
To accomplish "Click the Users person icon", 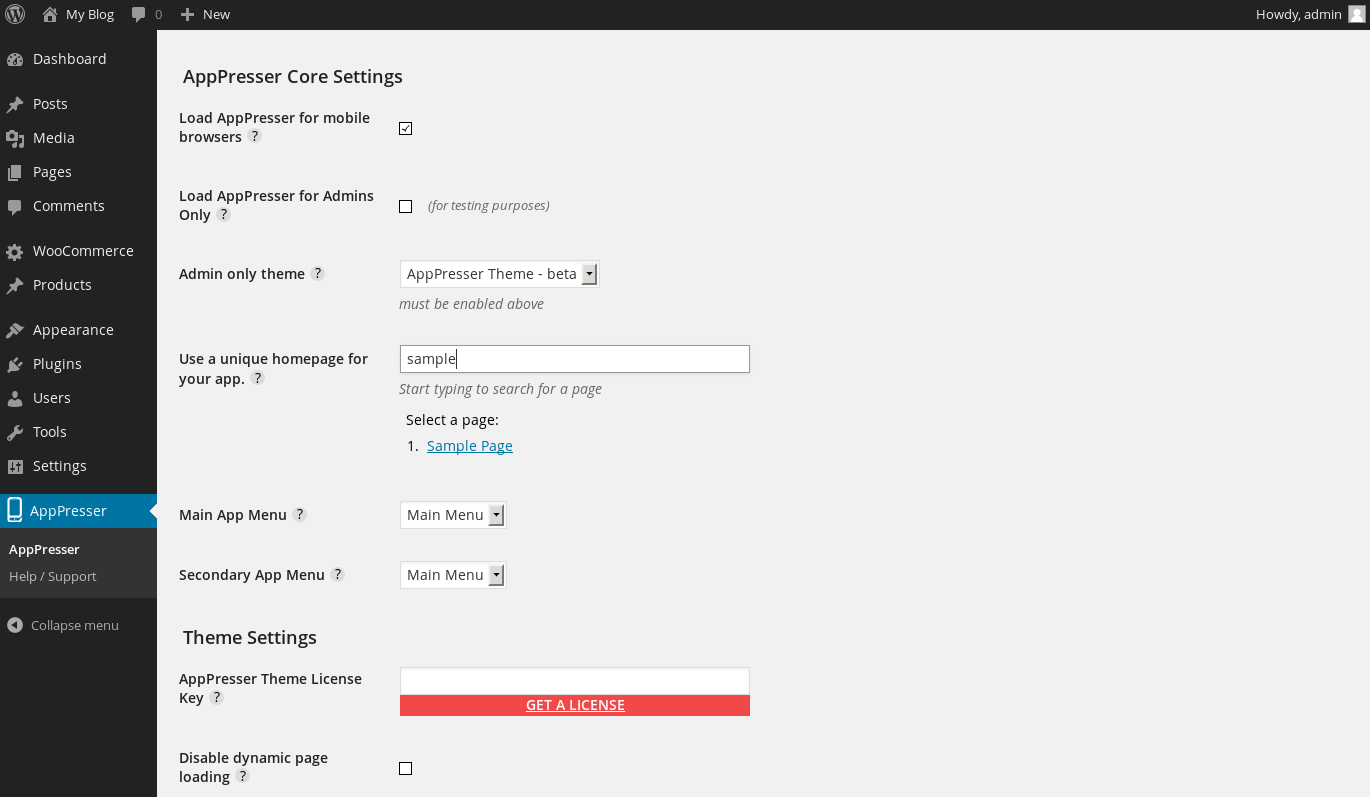I will pos(14,398).
